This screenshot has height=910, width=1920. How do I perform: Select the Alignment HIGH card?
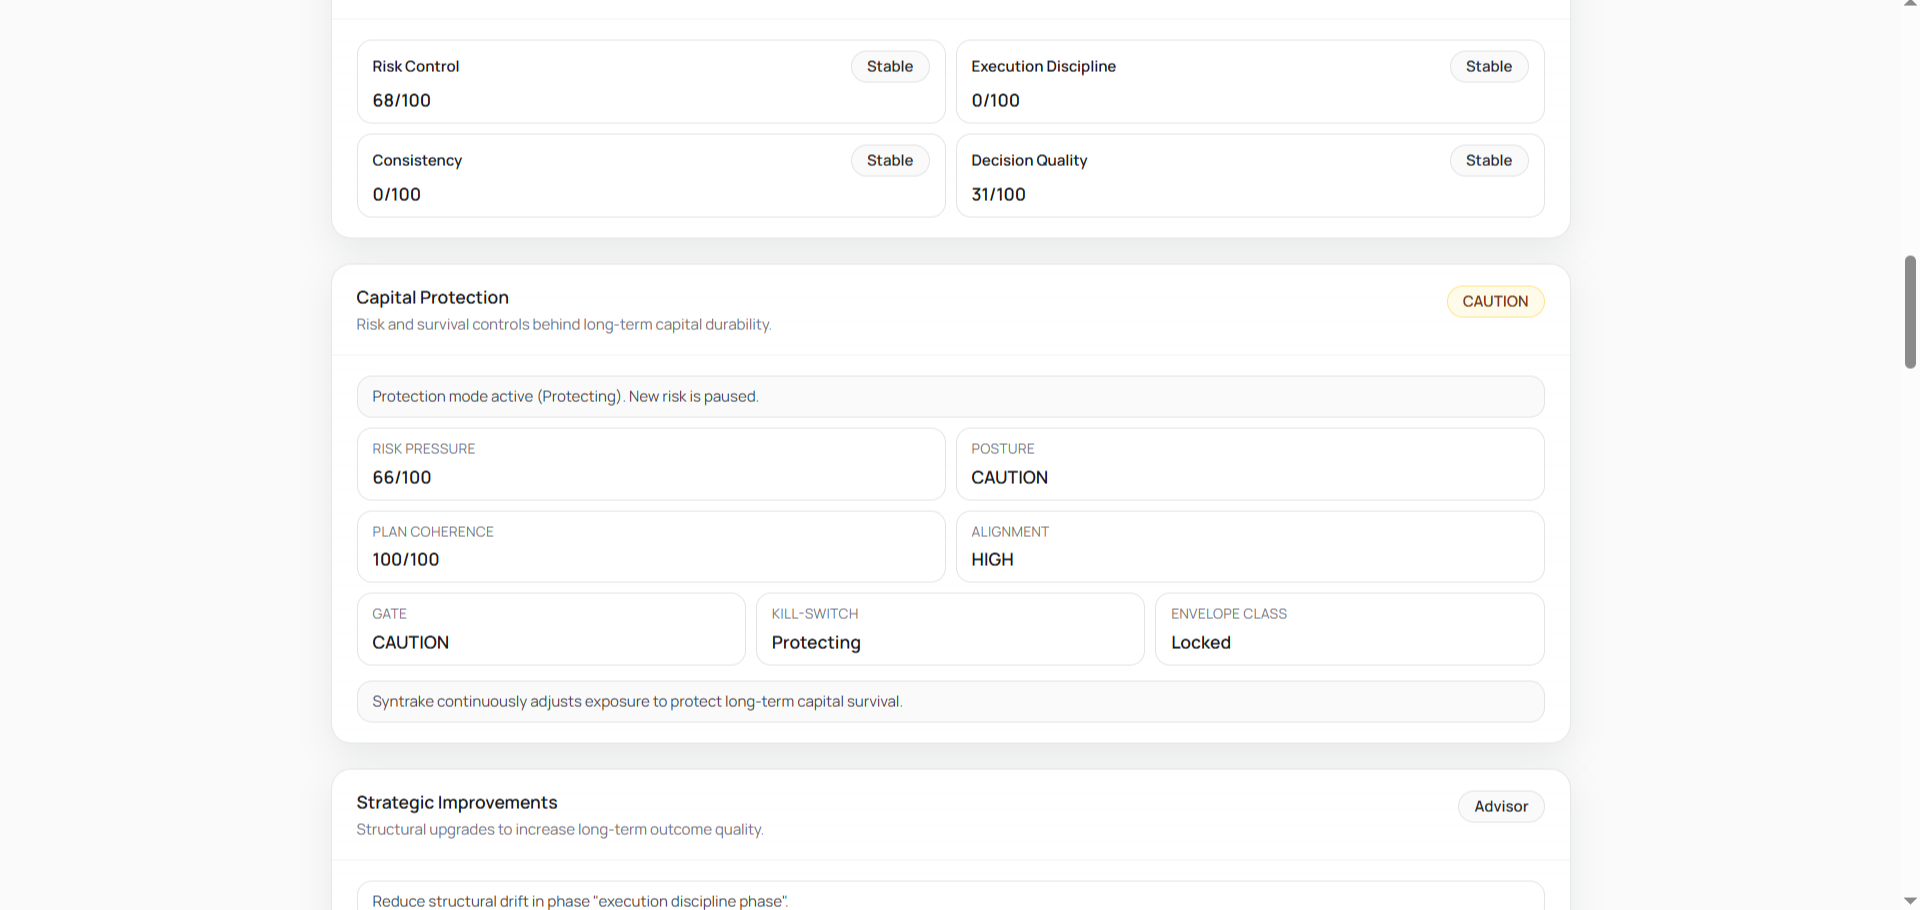1249,546
